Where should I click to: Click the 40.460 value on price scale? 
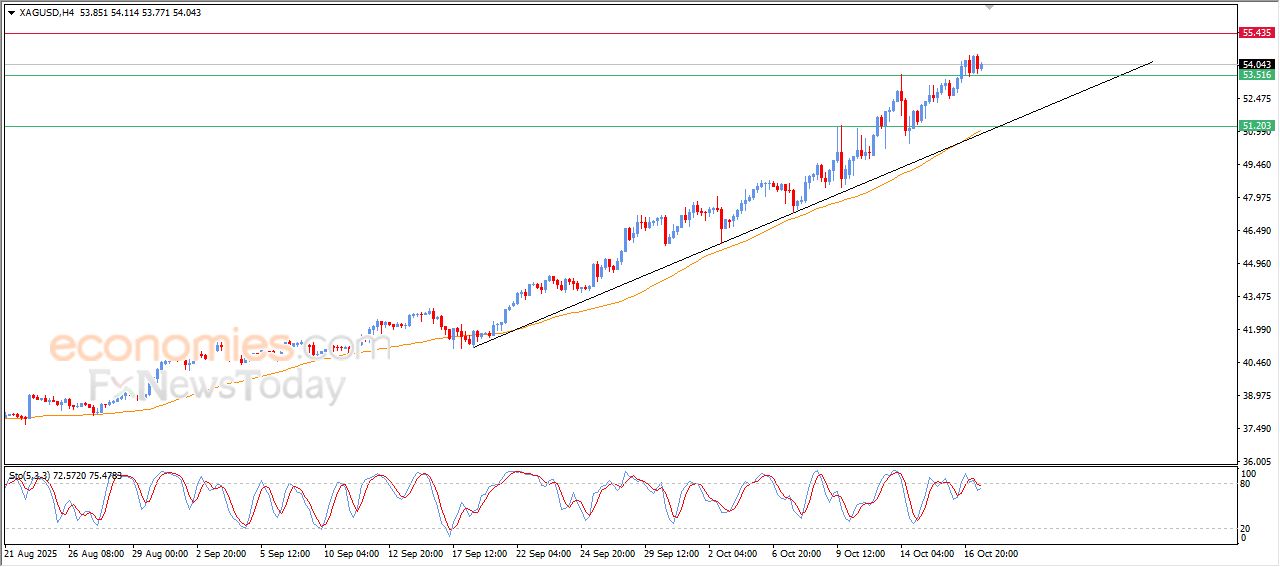(1255, 363)
